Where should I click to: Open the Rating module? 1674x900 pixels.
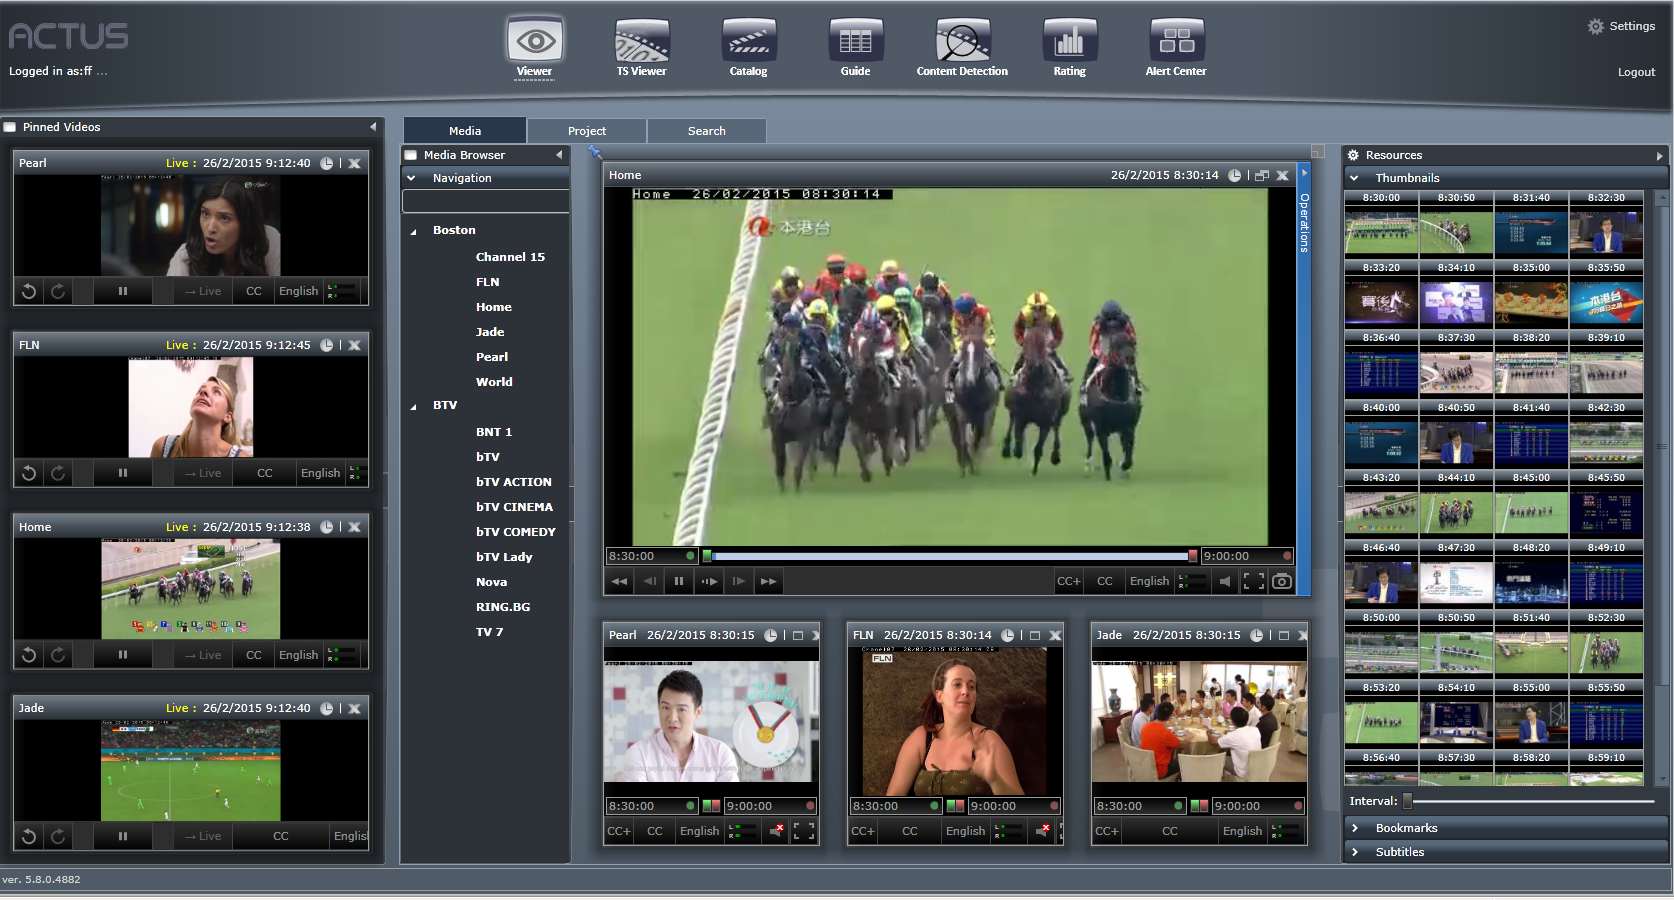tap(1069, 47)
